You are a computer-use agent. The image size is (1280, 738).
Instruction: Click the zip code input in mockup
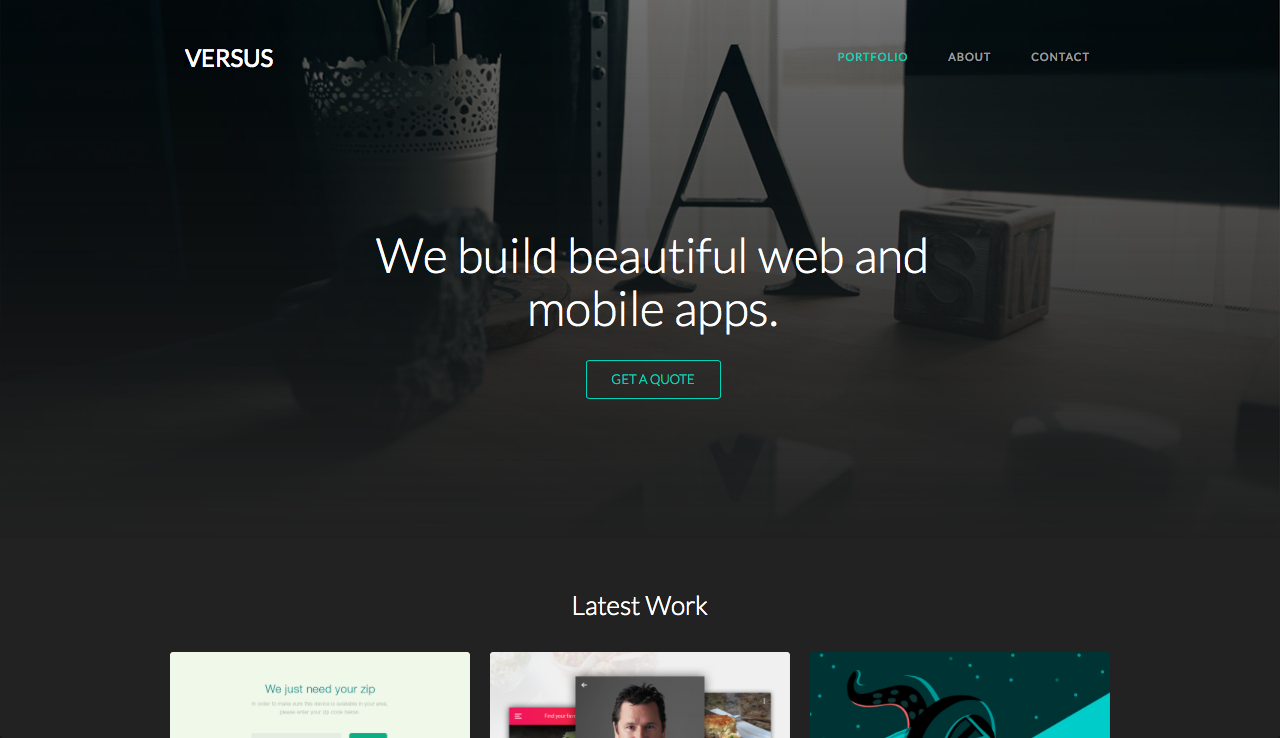click(x=297, y=735)
